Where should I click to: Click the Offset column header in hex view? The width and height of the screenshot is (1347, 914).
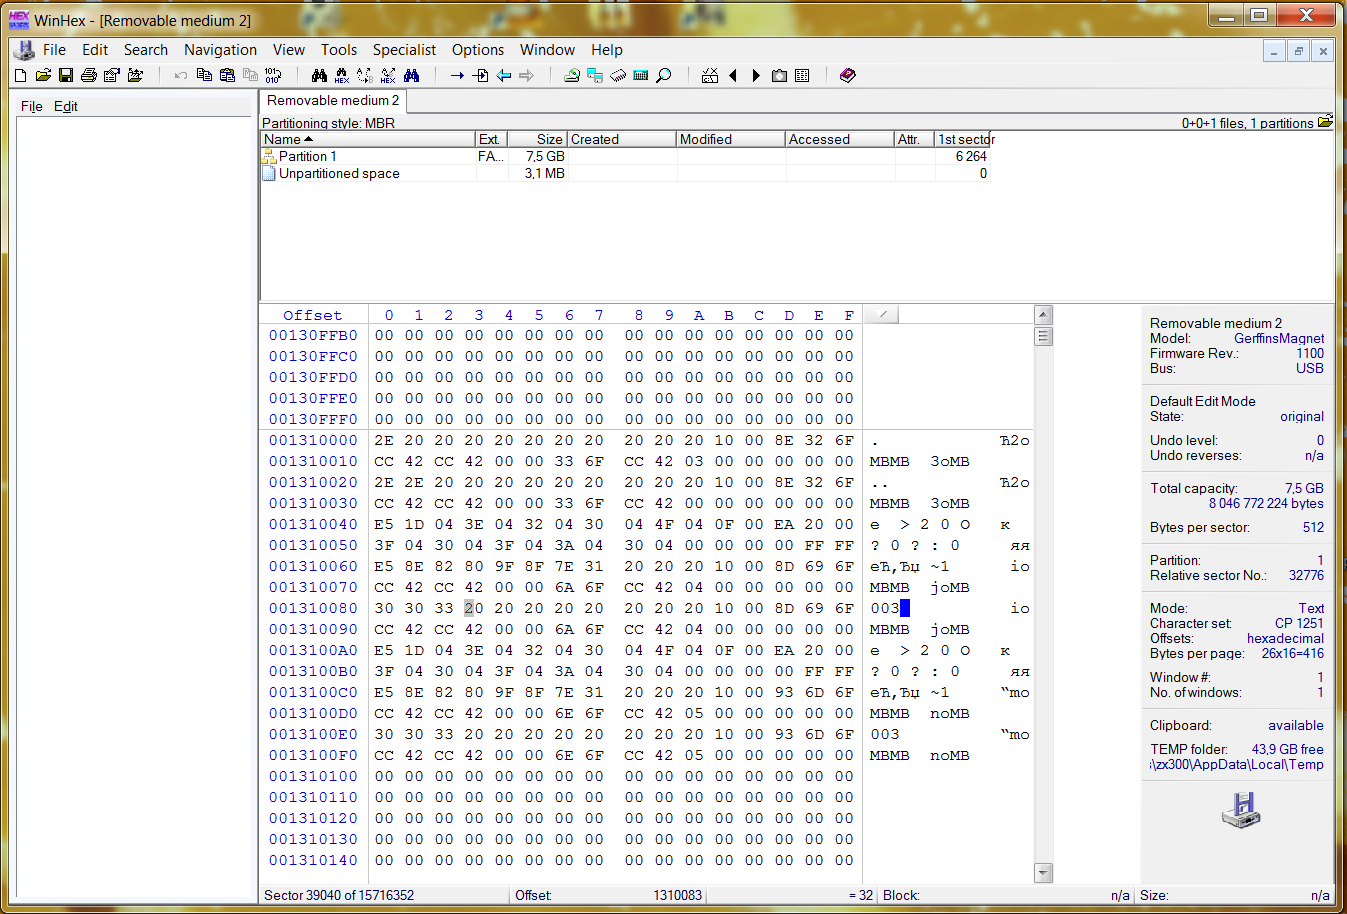312,315
